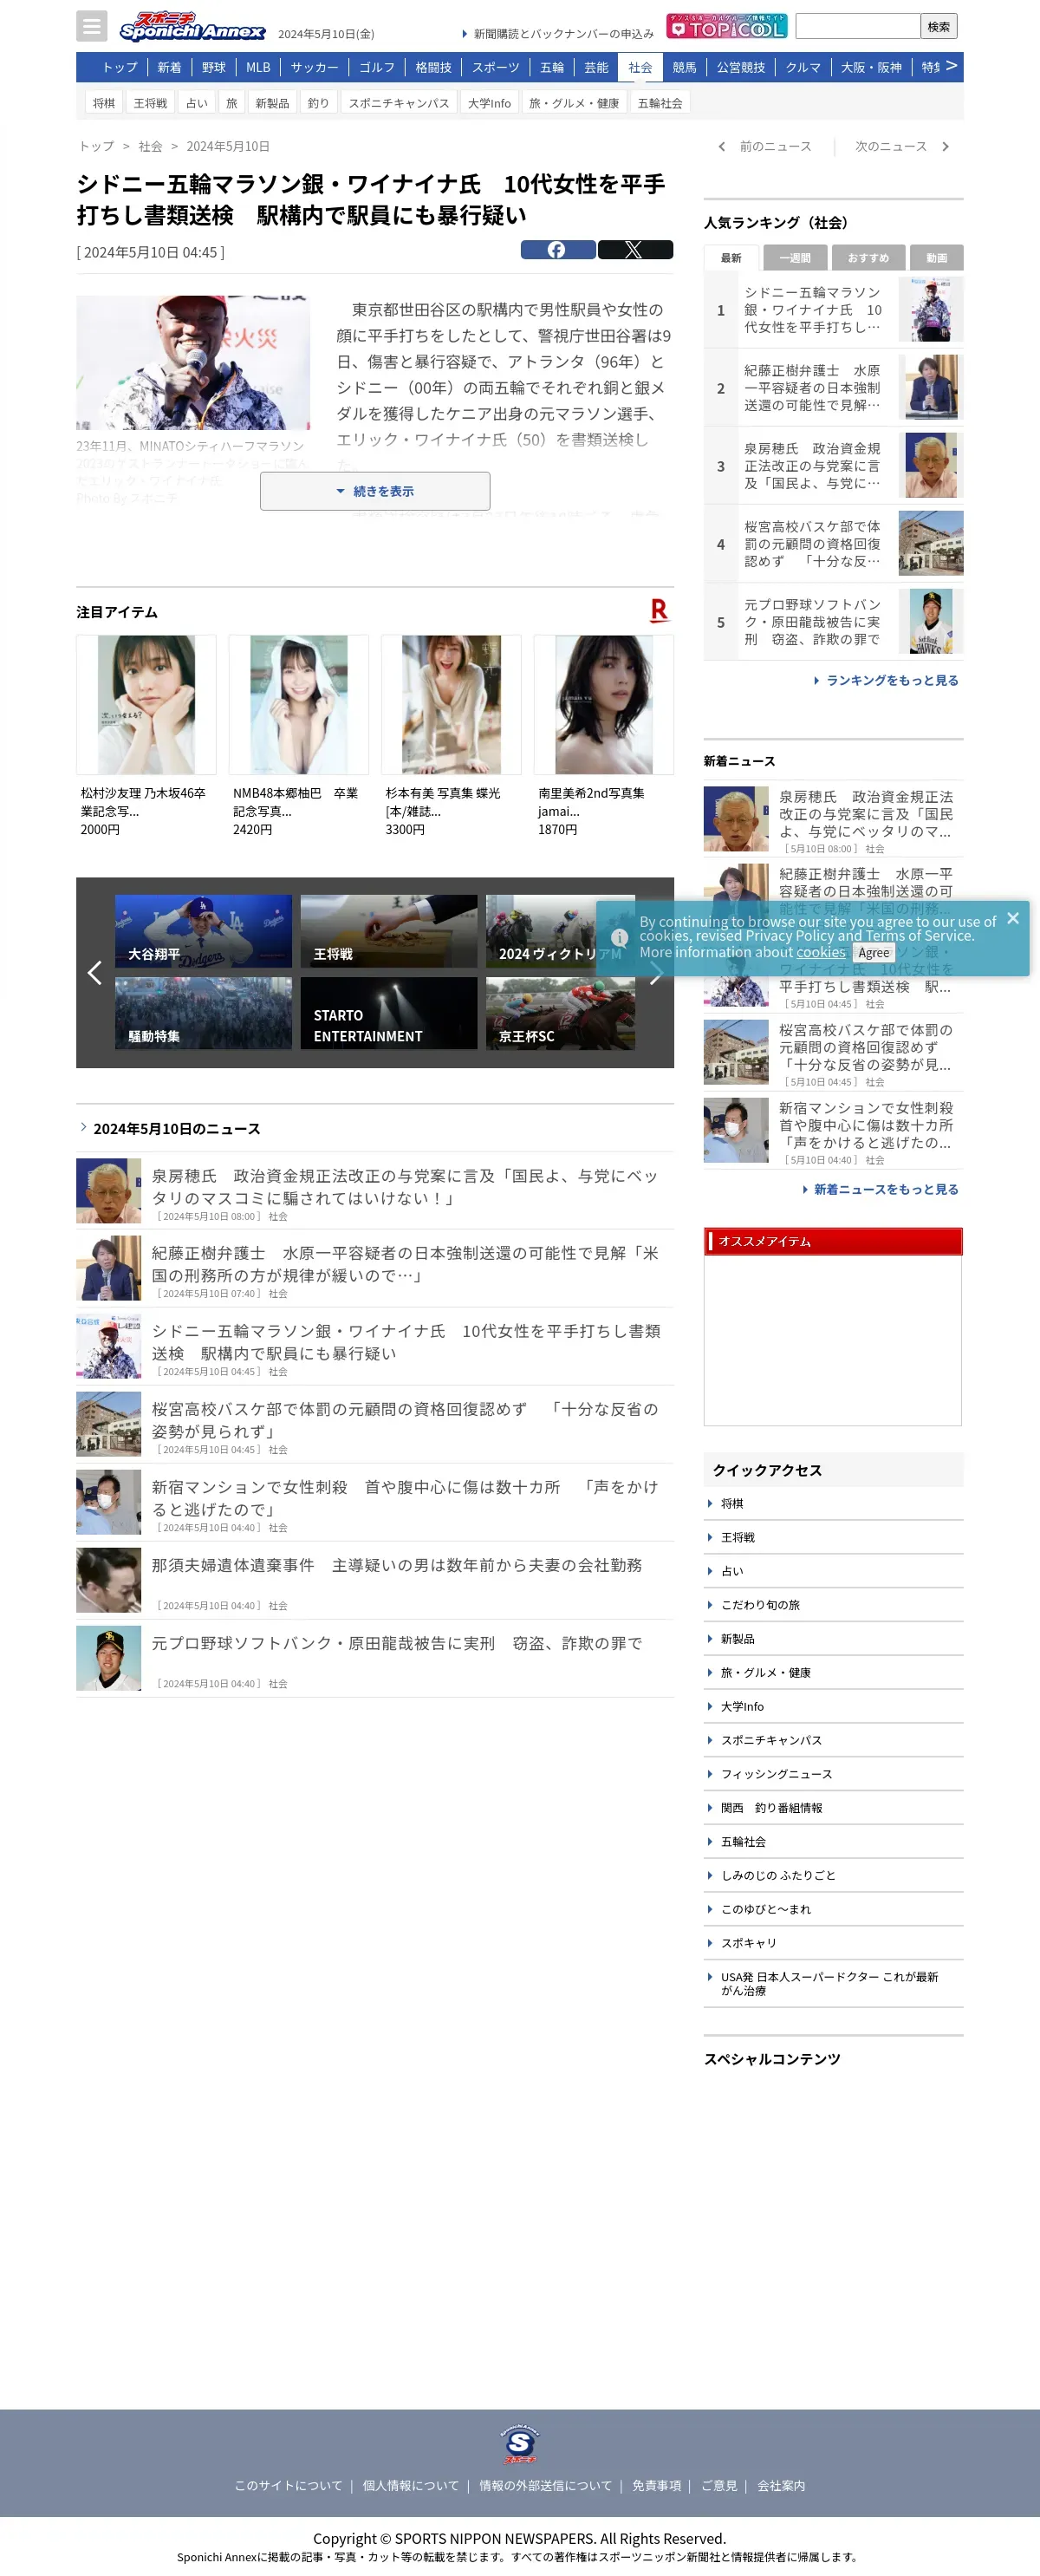Image resolution: width=1040 pixels, height=2576 pixels.
Task: Expand article with 続きを表示 button
Action: click(375, 491)
